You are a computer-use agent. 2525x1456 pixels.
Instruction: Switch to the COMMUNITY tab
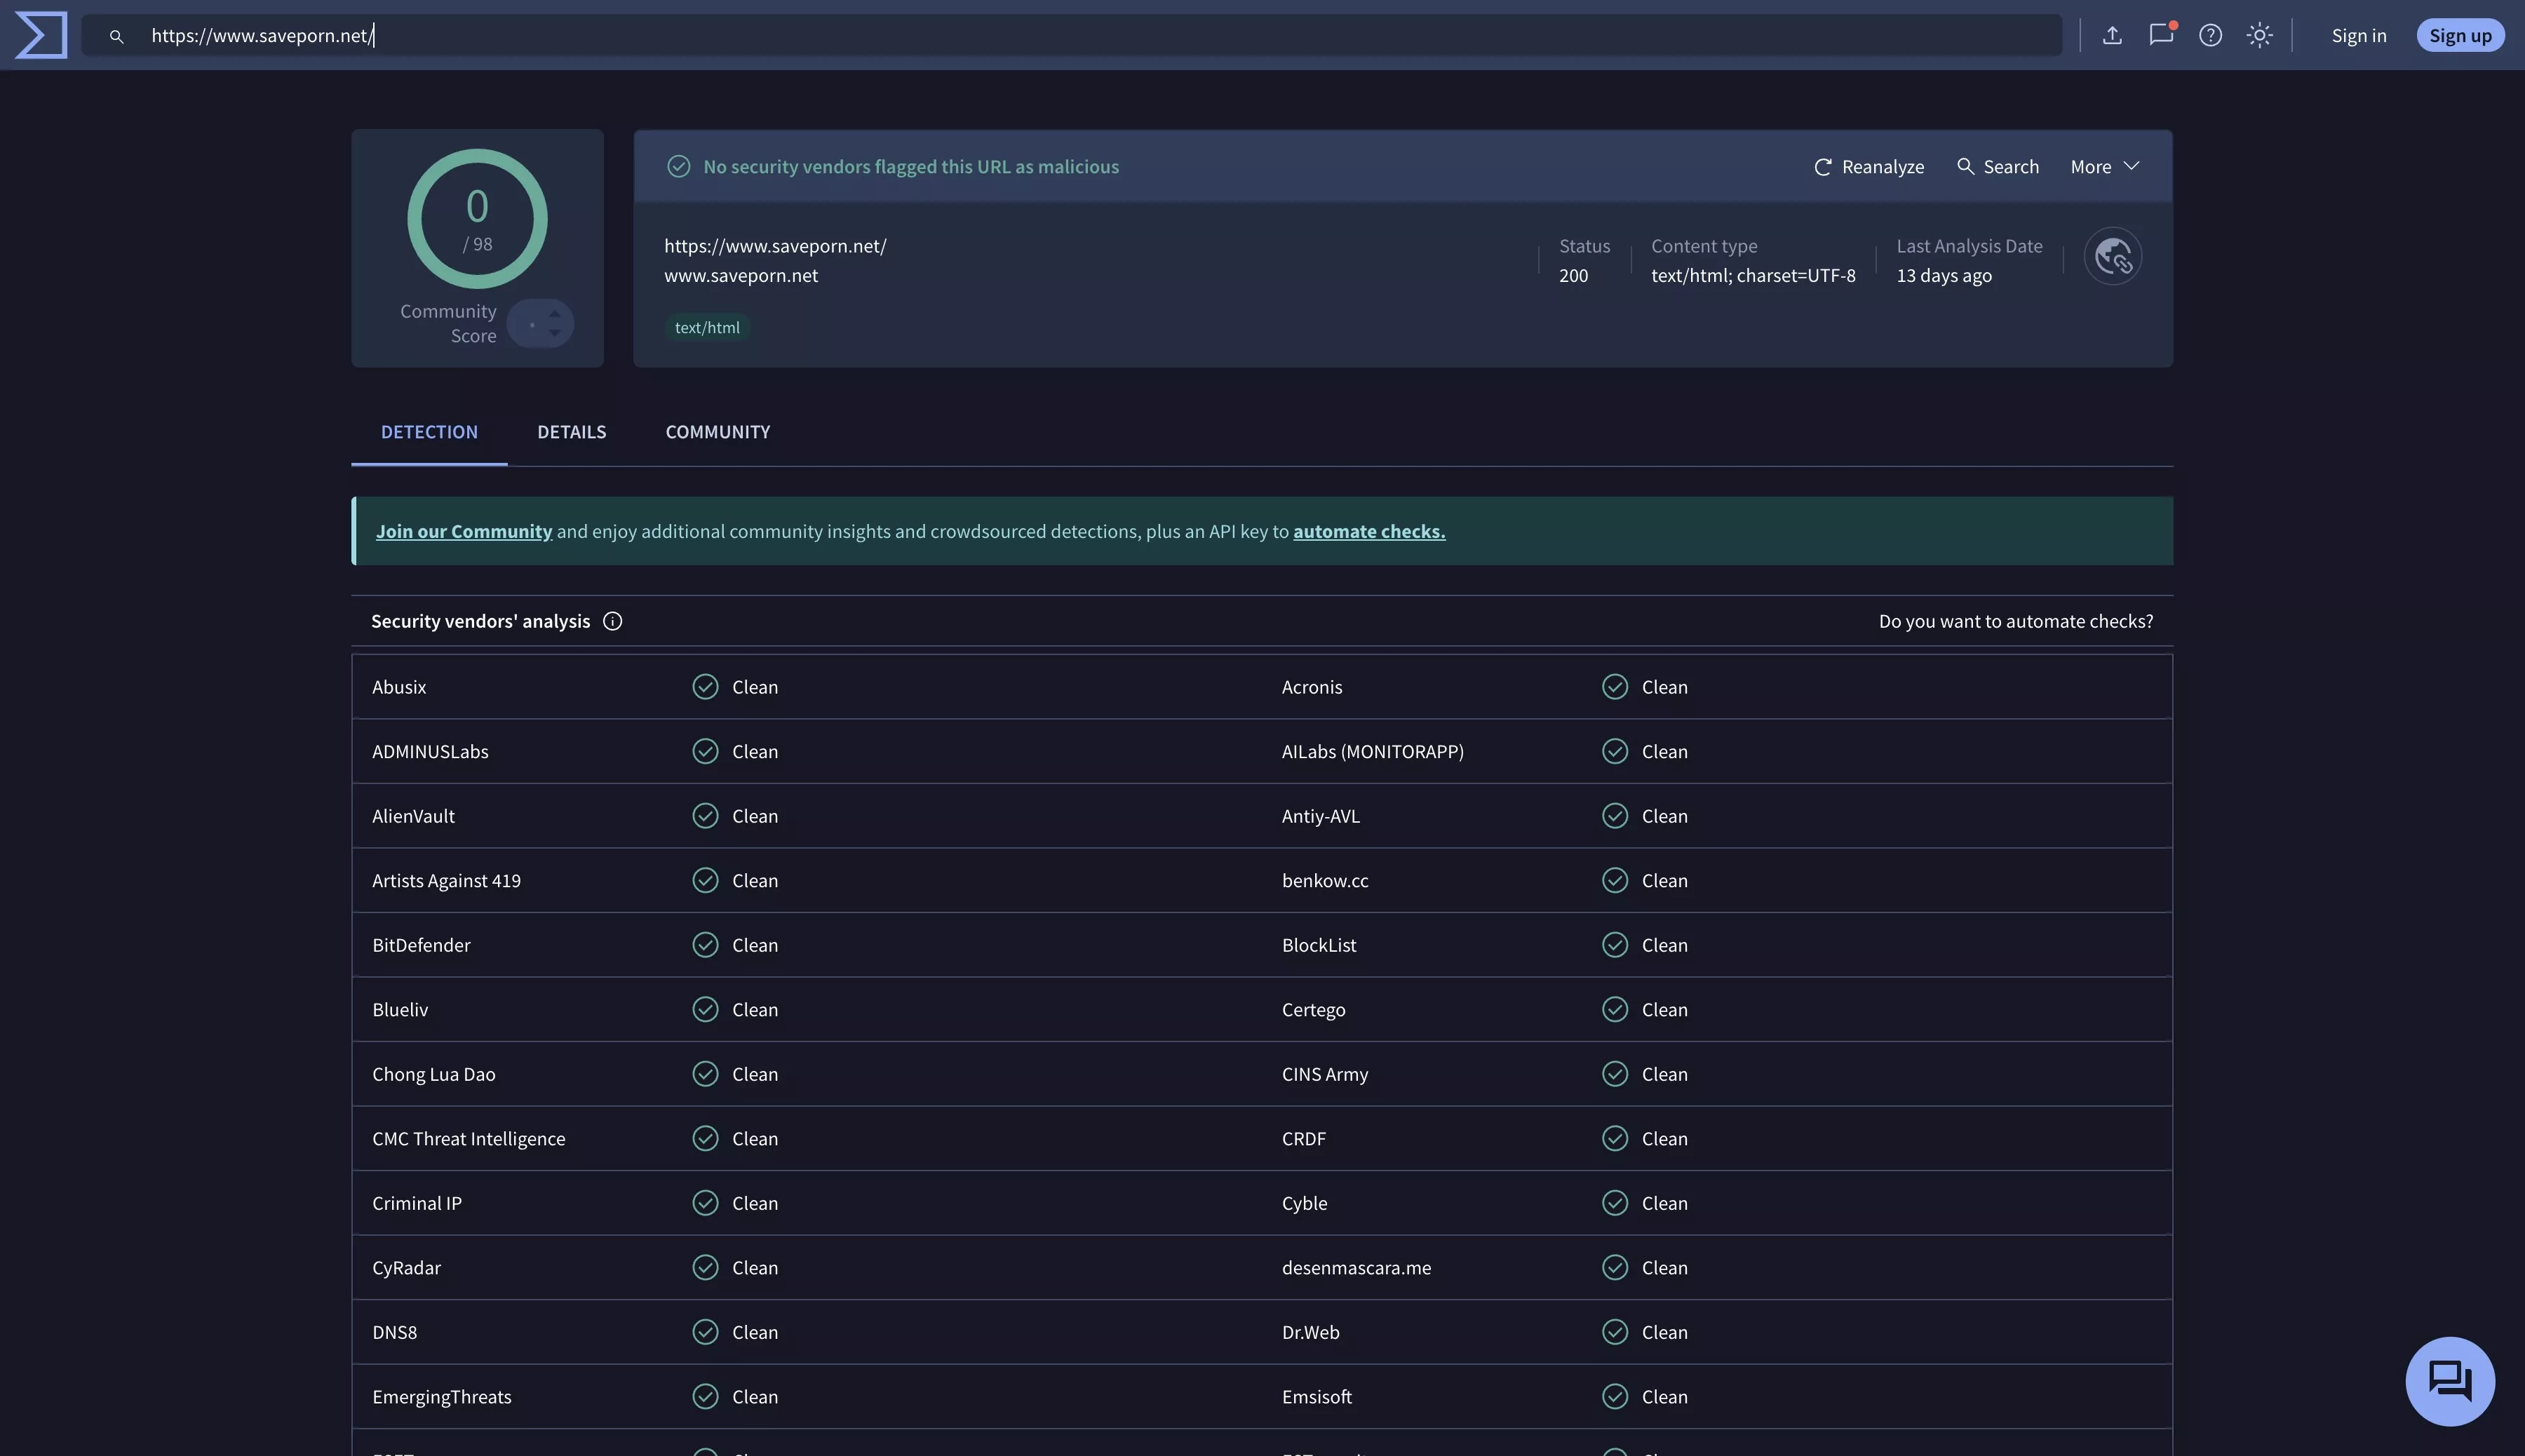coord(717,431)
